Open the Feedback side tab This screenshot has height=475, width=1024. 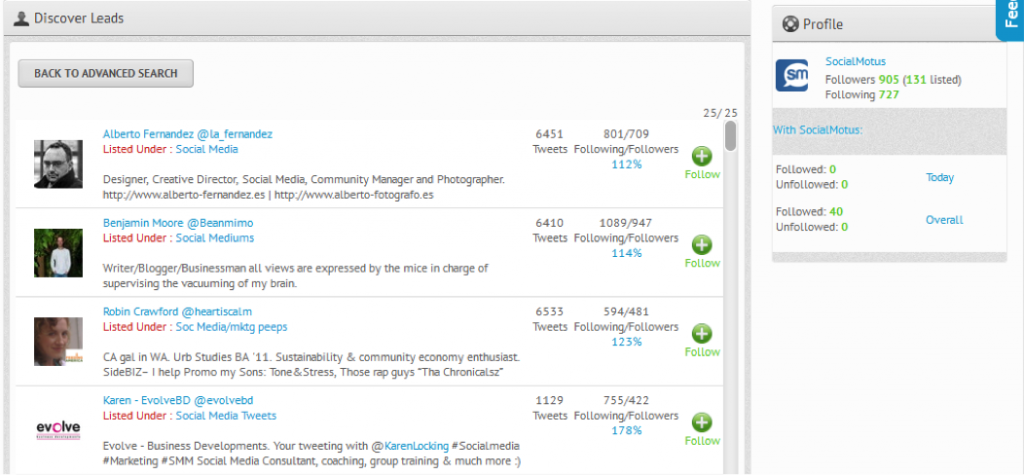(x=1011, y=20)
